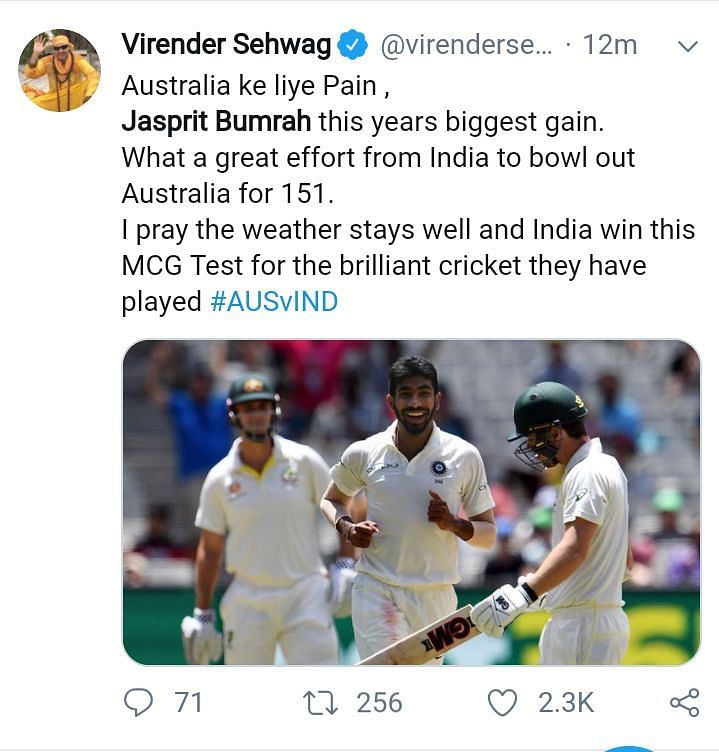Click the blue verified badge

(x=352, y=45)
